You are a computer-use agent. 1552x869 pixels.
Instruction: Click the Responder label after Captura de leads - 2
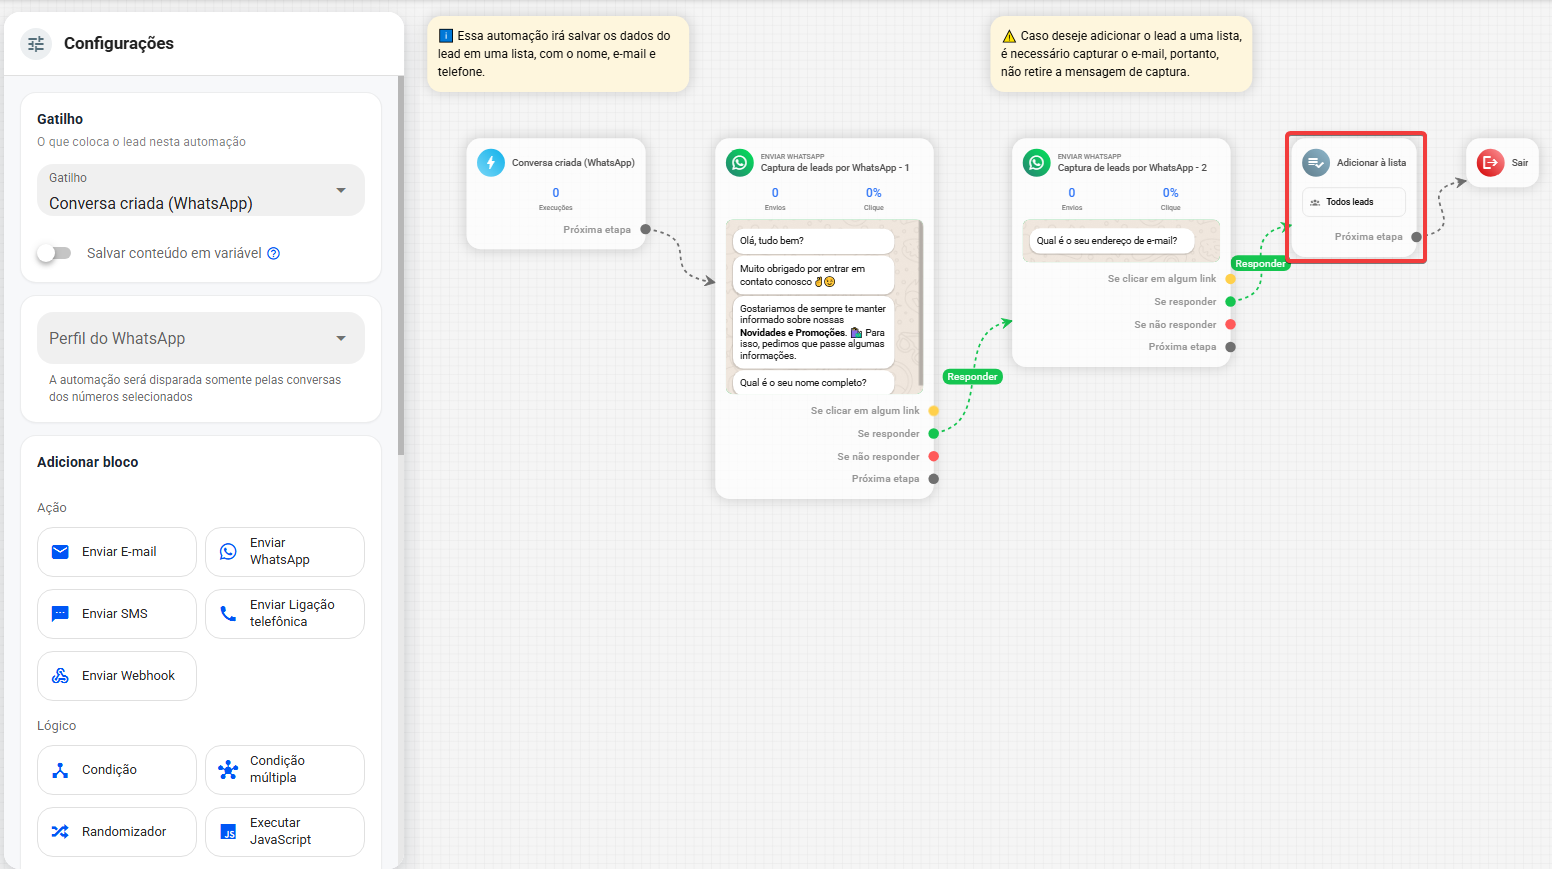tap(1260, 264)
